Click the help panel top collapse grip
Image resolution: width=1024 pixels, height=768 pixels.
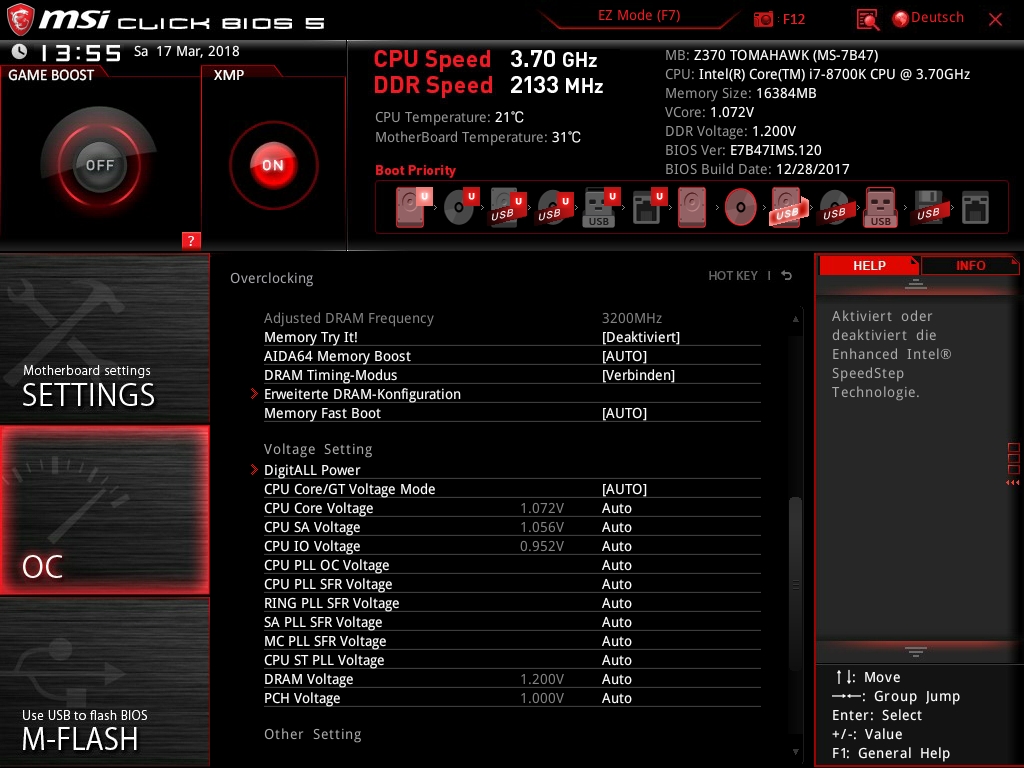tap(916, 284)
